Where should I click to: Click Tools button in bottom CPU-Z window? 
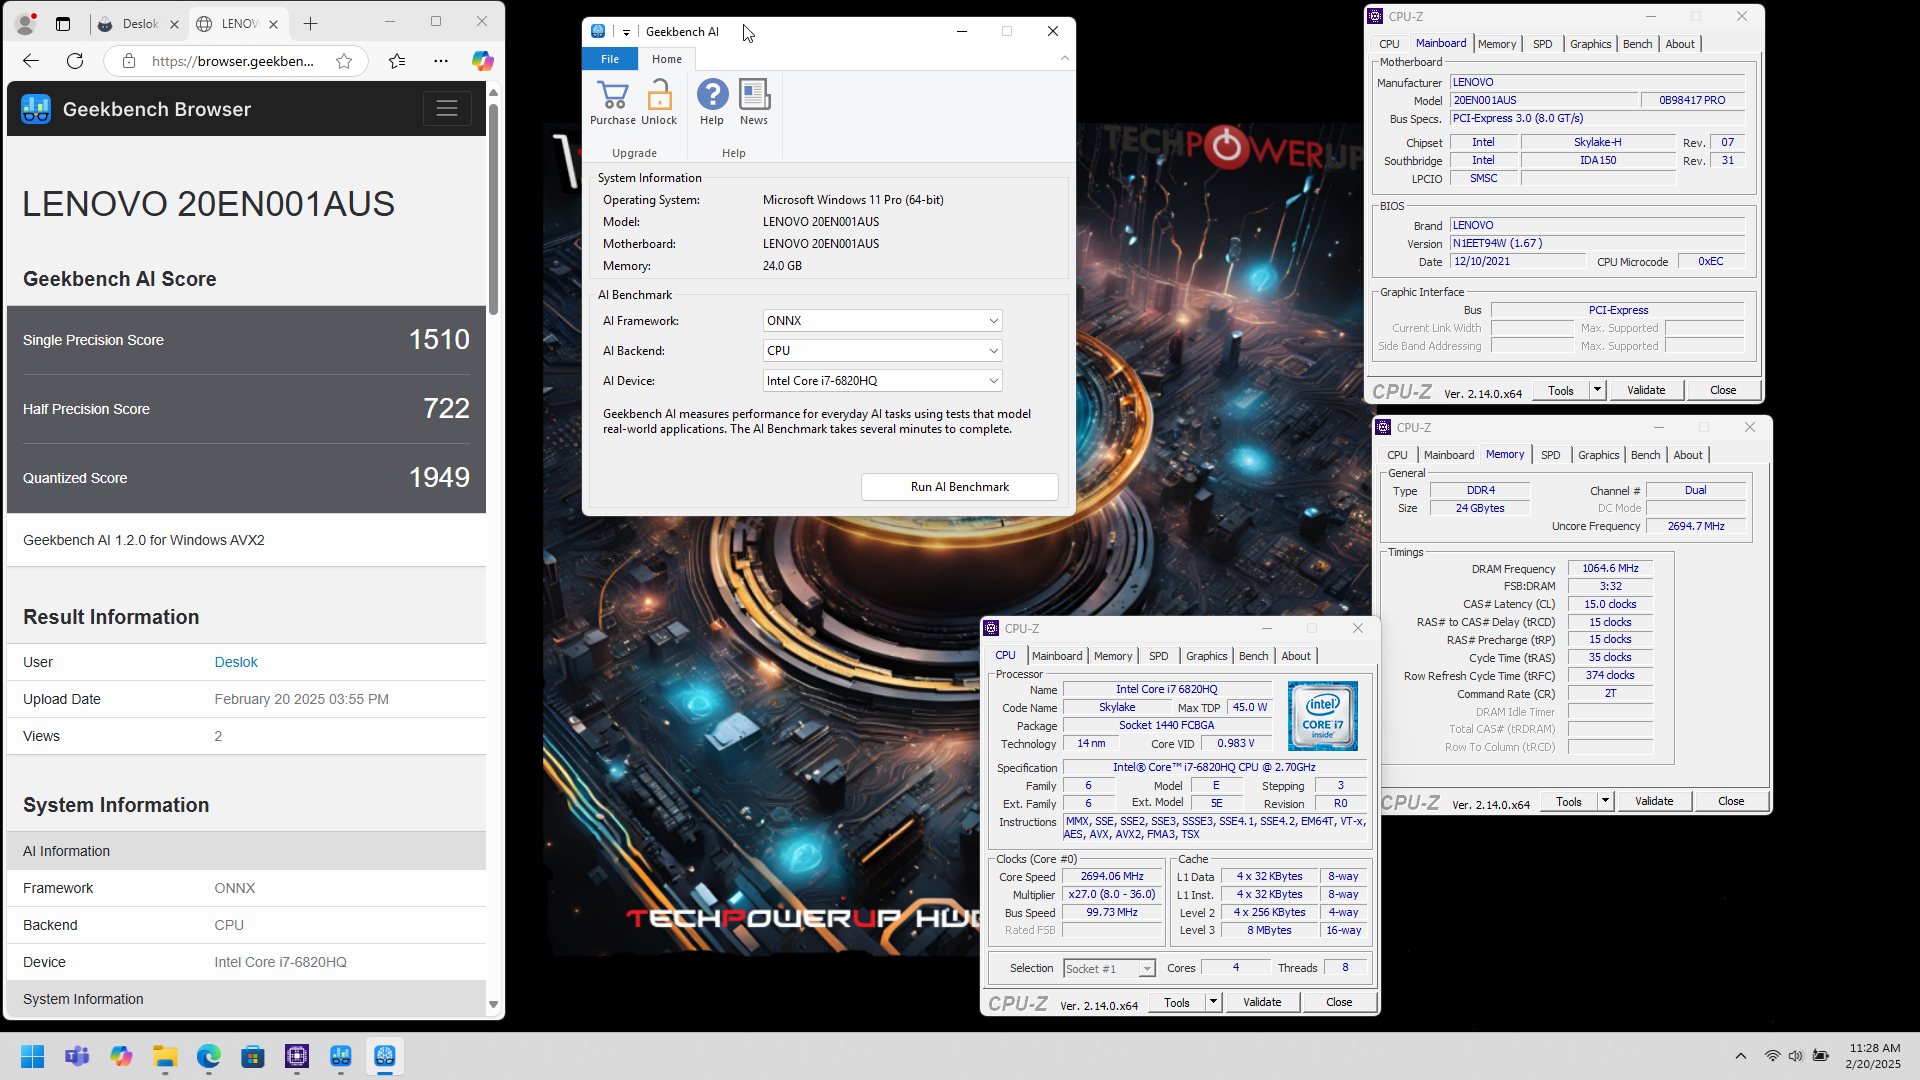click(x=1177, y=1002)
